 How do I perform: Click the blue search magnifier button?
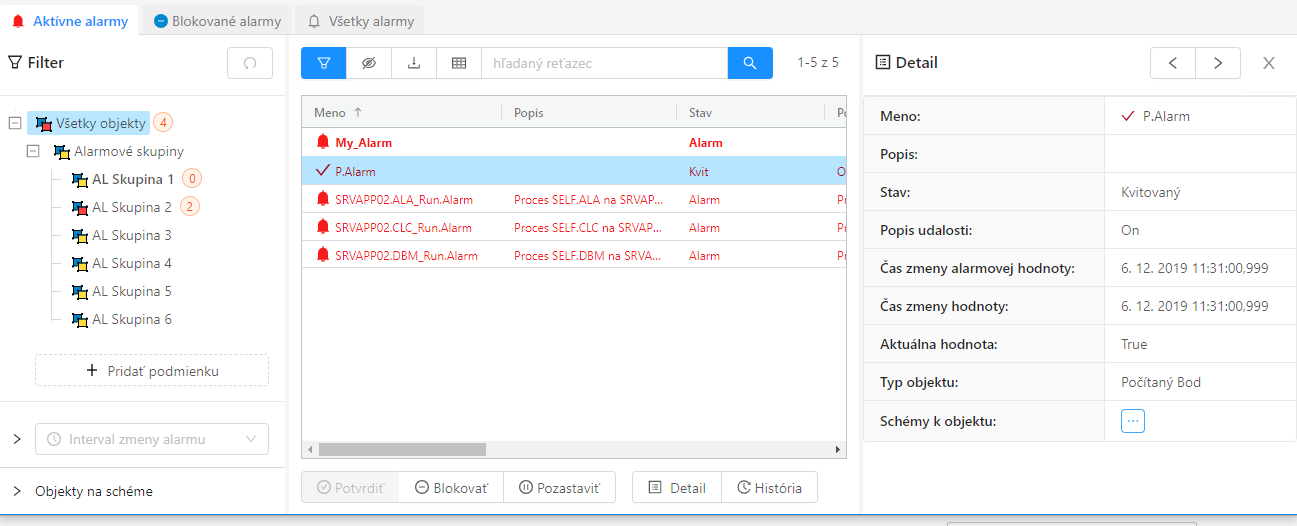(750, 63)
